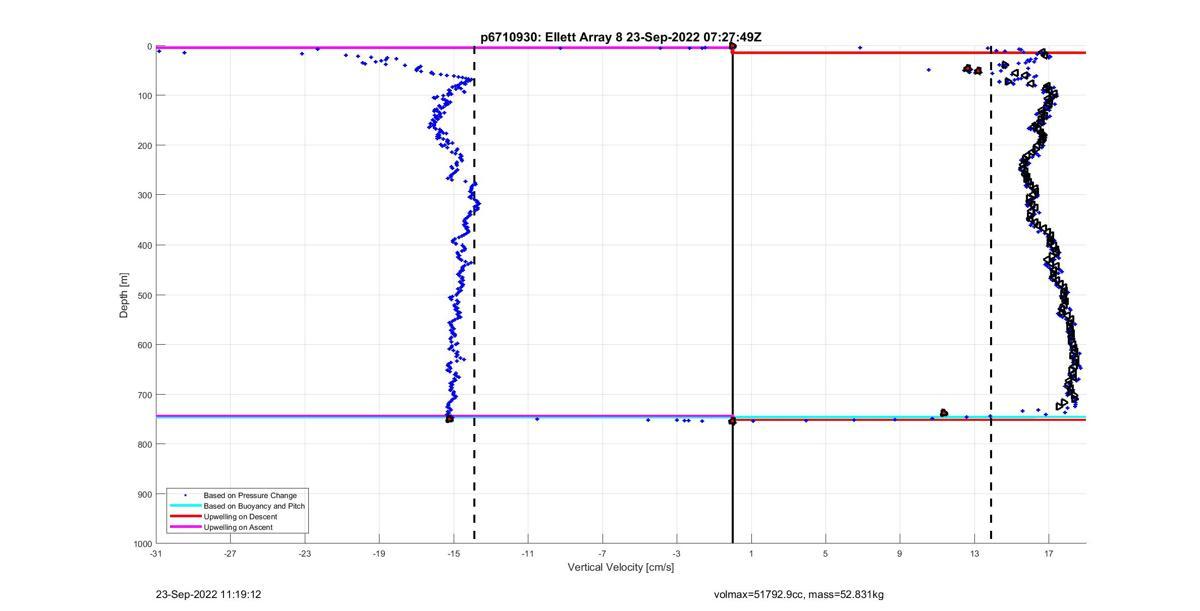1200x611 pixels.
Task: Click the y-axis tick label '400'
Action: [144, 245]
